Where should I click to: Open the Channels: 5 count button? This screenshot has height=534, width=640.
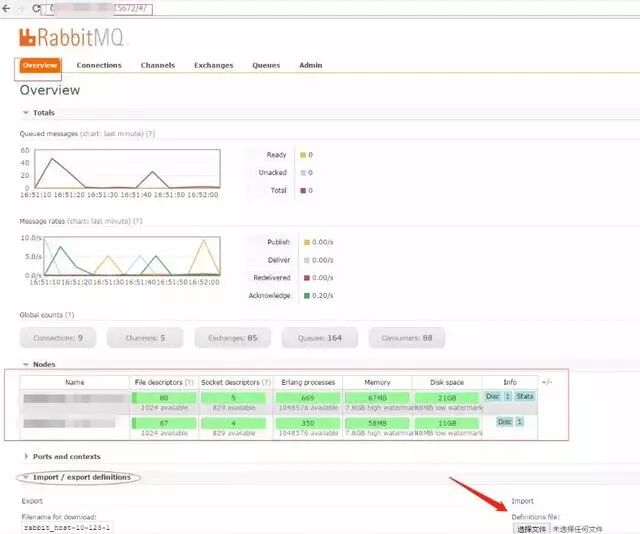coord(145,338)
